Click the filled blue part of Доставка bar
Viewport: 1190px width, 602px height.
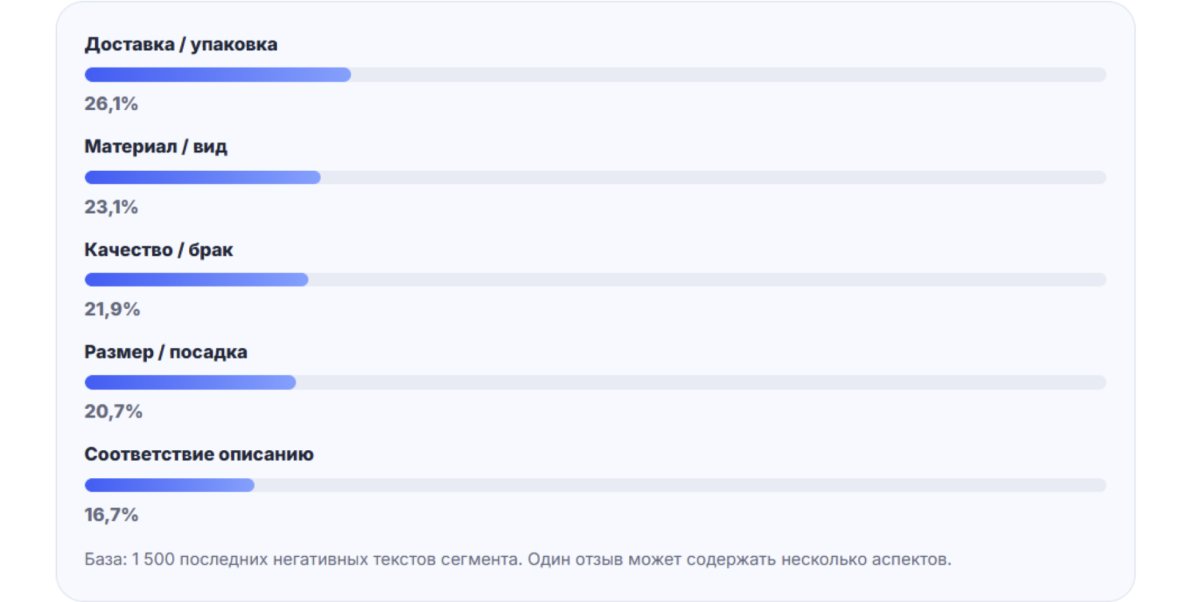[x=218, y=74]
